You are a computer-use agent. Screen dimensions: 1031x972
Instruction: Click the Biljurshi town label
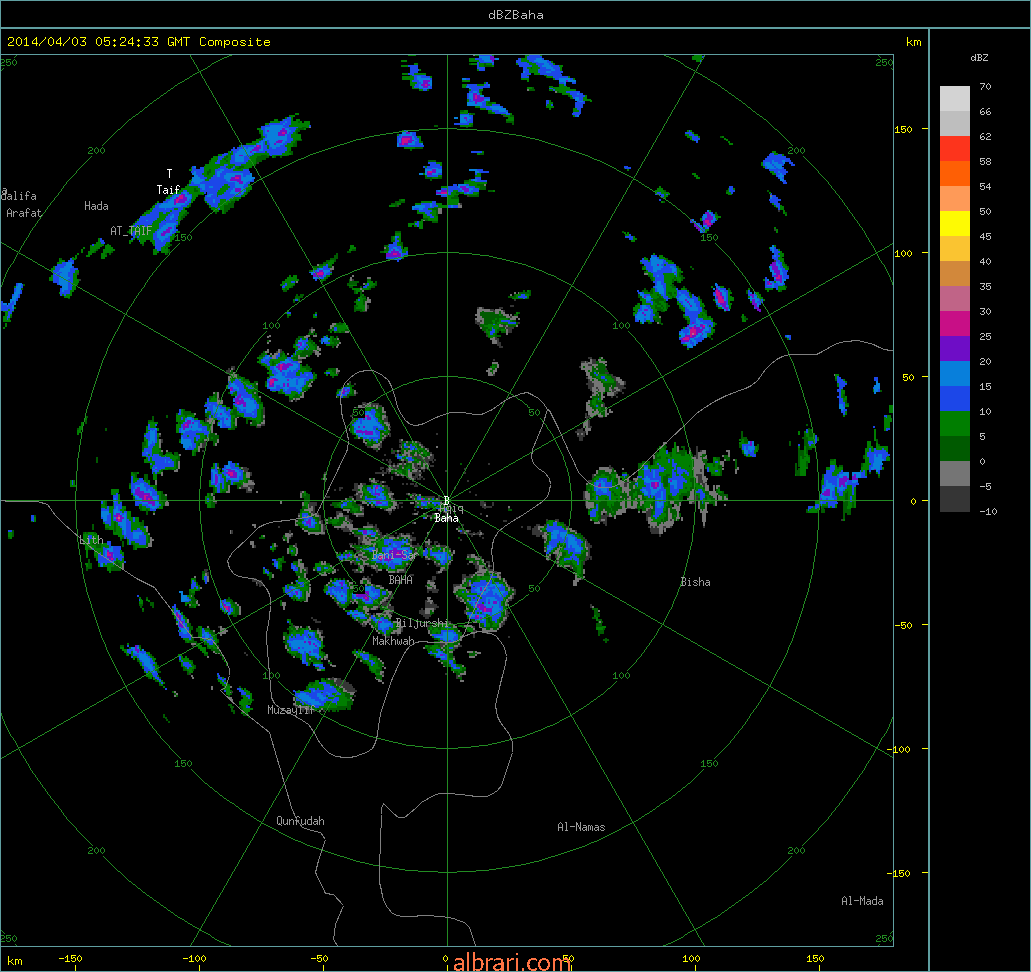point(422,623)
